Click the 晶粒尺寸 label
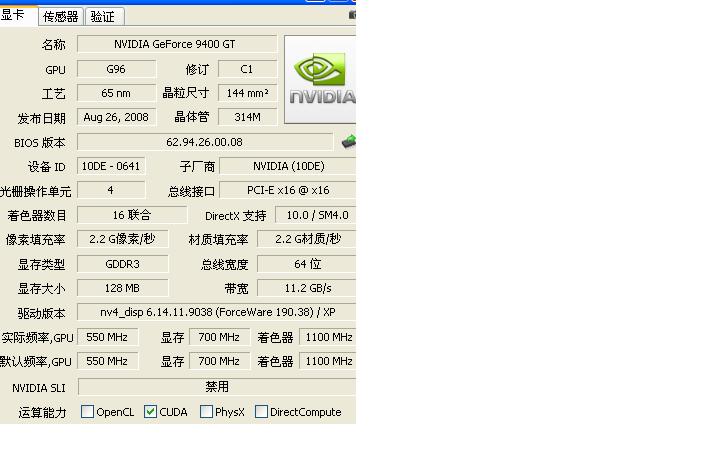 pos(186,93)
